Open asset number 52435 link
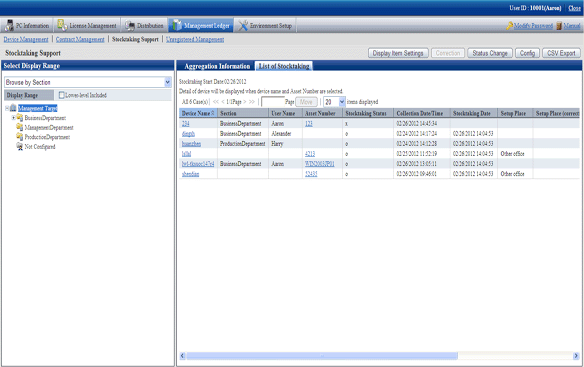 pos(311,174)
